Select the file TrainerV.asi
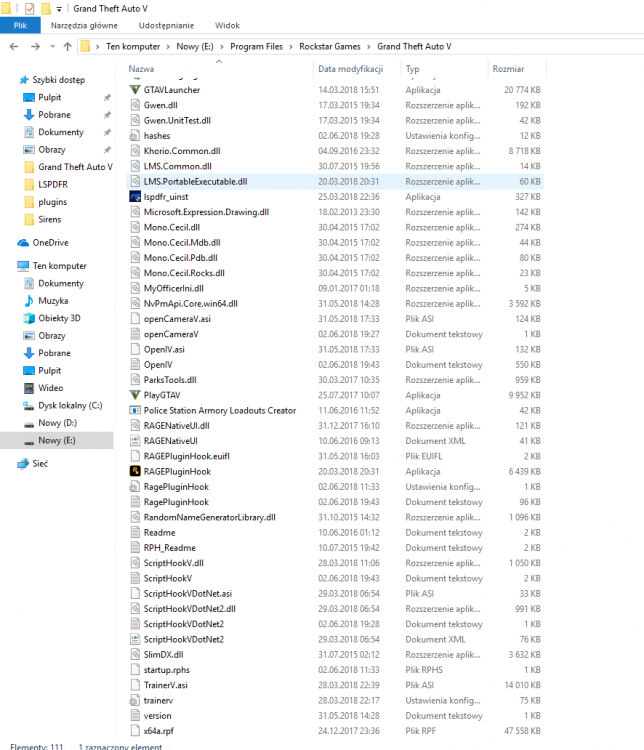Image resolution: width=644 pixels, height=750 pixels. pos(334,685)
